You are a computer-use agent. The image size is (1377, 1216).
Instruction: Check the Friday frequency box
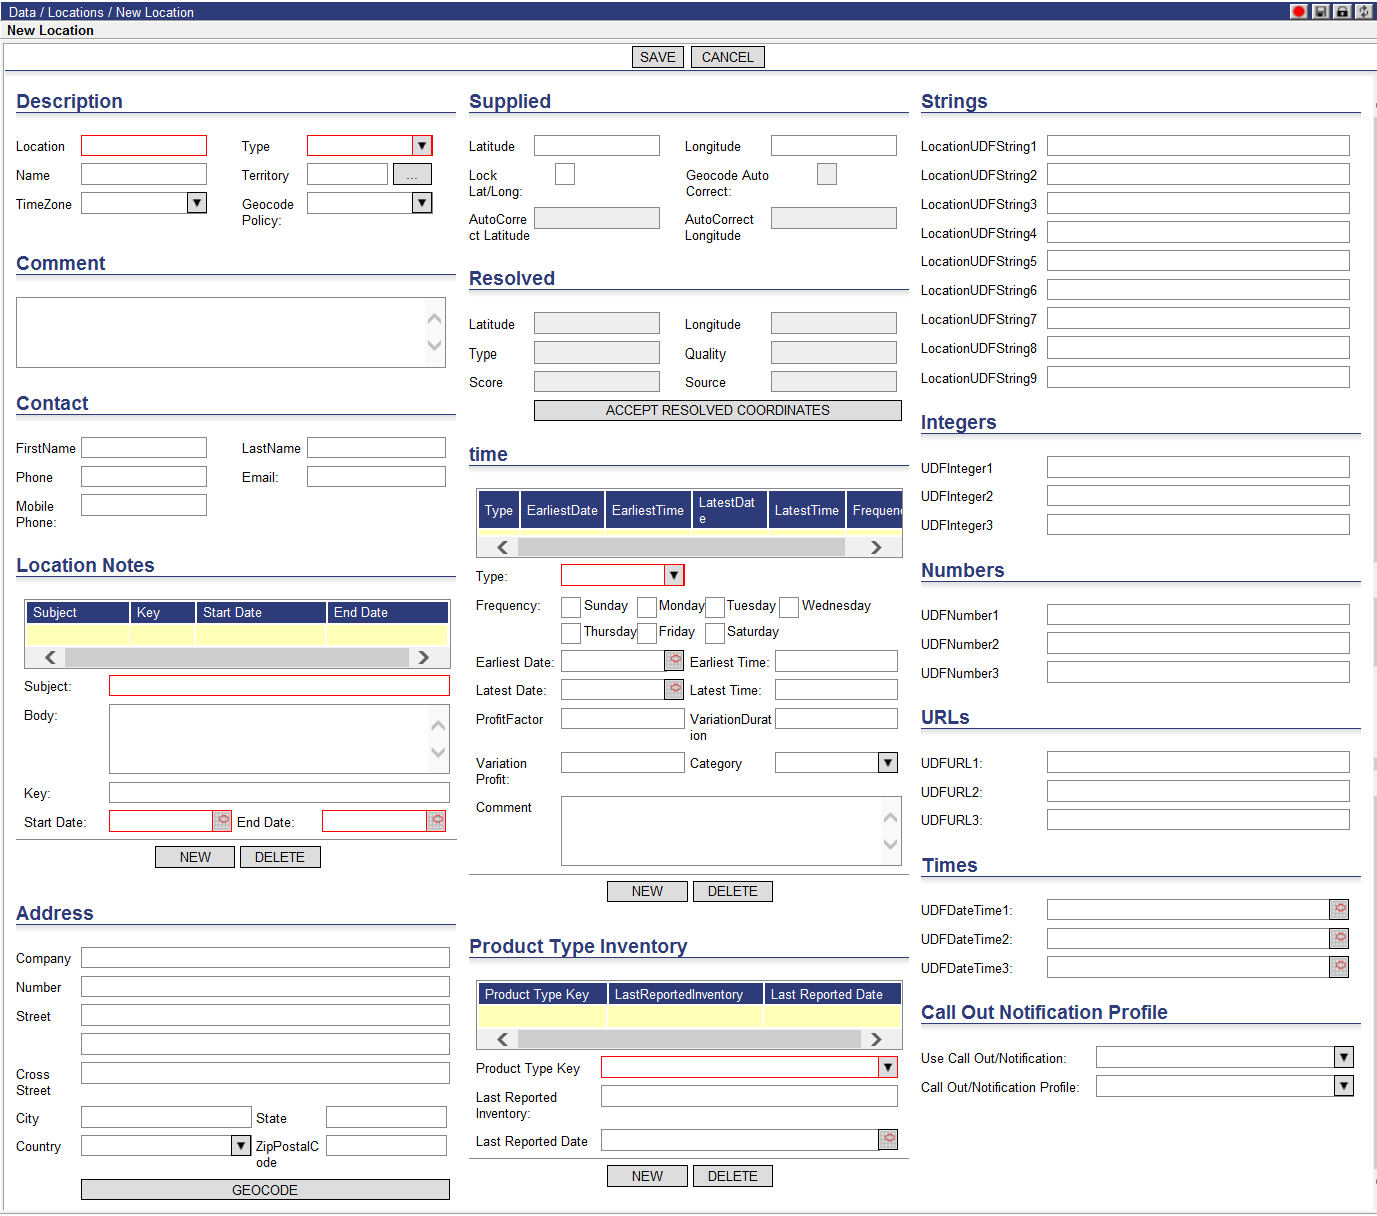[x=647, y=633]
